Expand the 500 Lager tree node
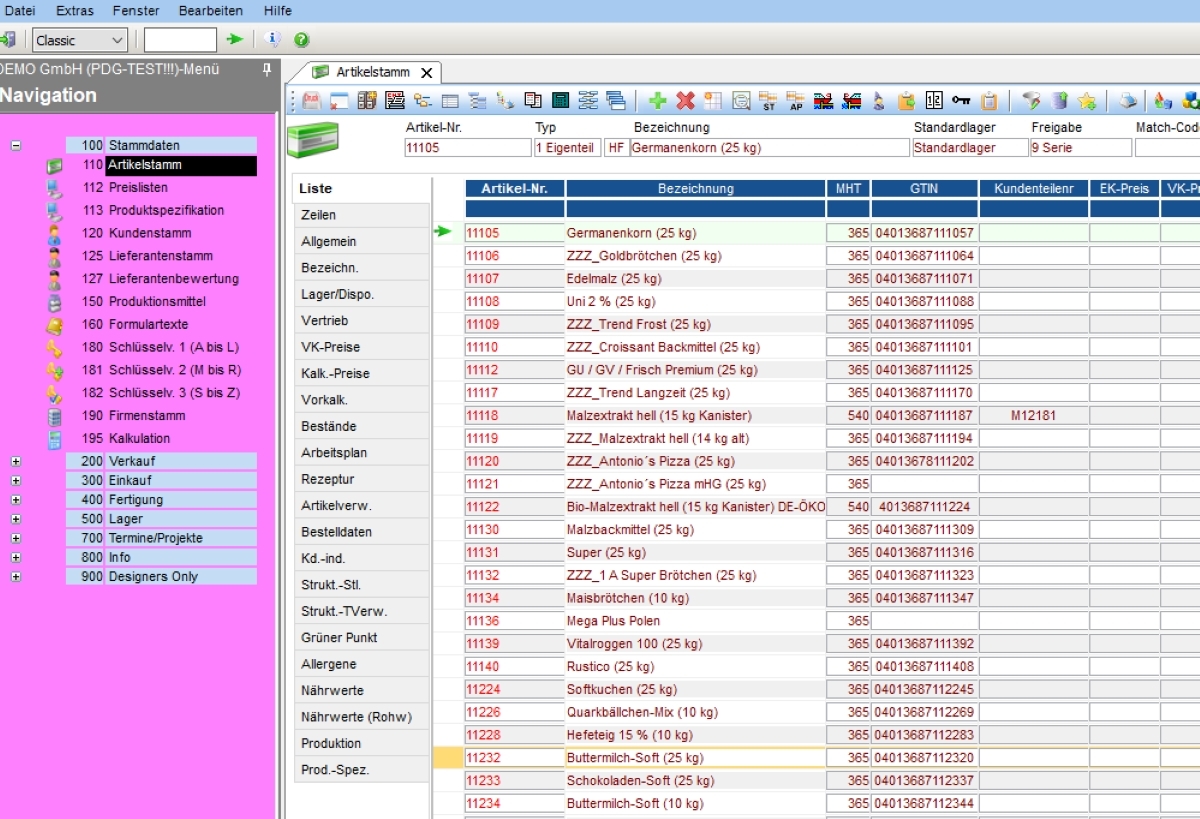1200x819 pixels. tap(16, 519)
